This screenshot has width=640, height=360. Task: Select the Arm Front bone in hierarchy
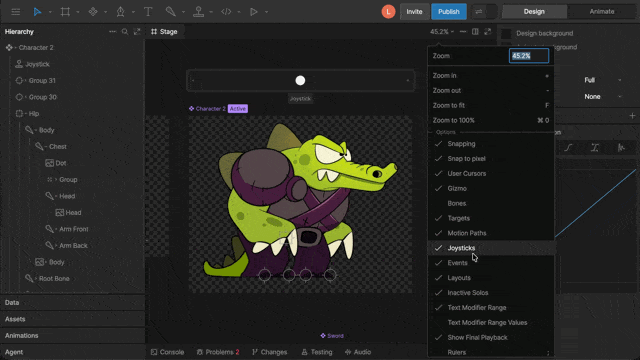point(73,229)
